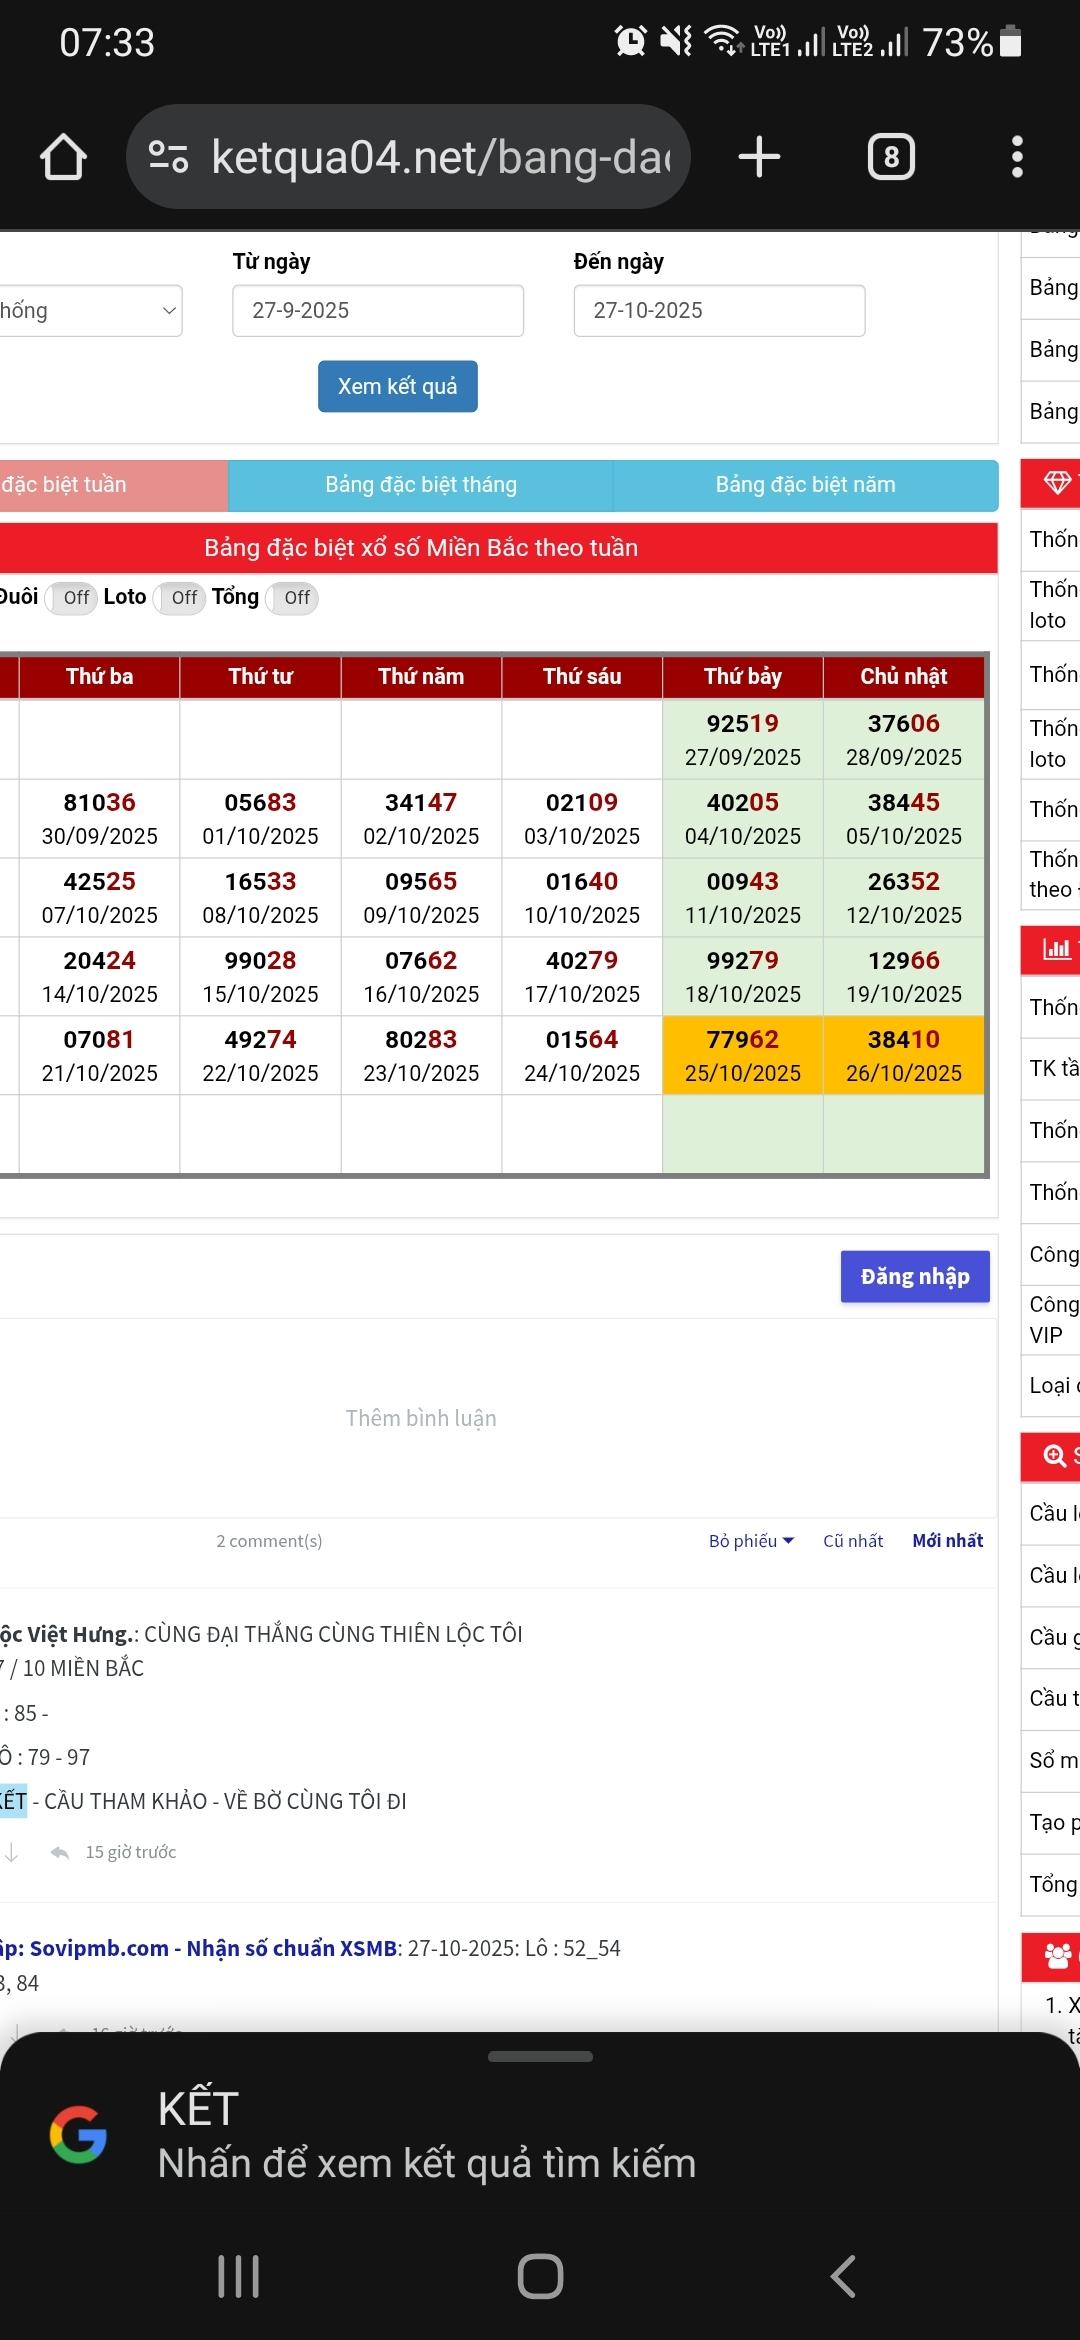1080x2340 pixels.
Task: Toggle the Đuôi switch on
Action: (73, 598)
